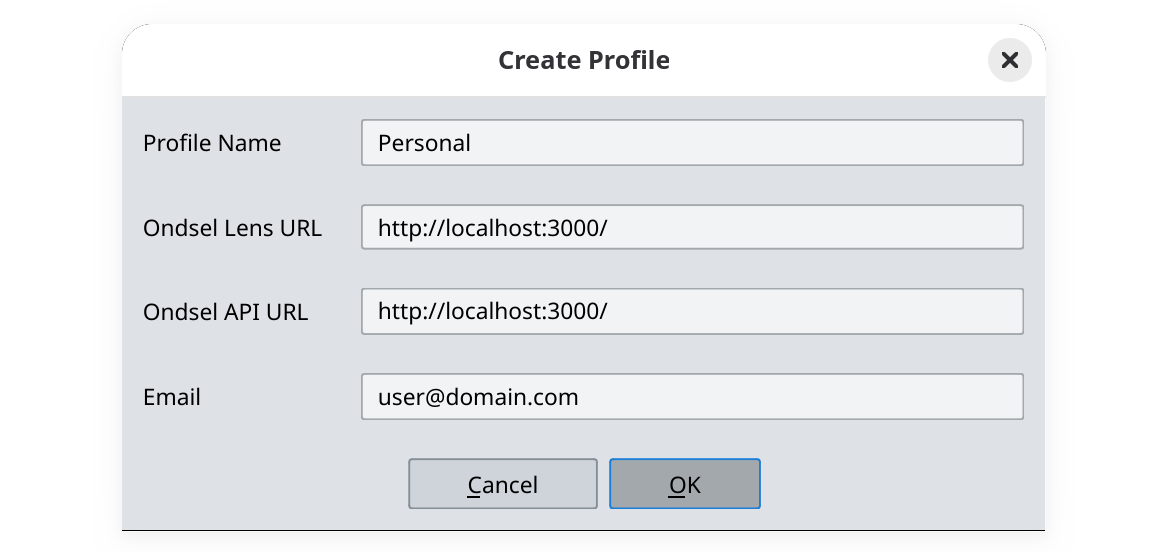Close the Create Profile dialog
Image resolution: width=1167 pixels, height=552 pixels.
[1009, 60]
